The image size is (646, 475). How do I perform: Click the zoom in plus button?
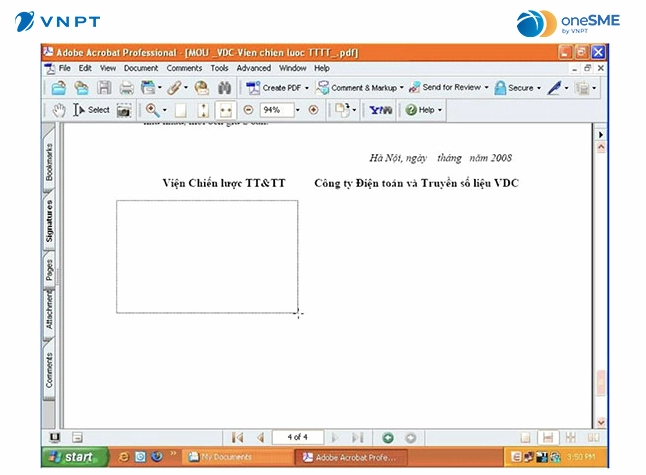(313, 110)
